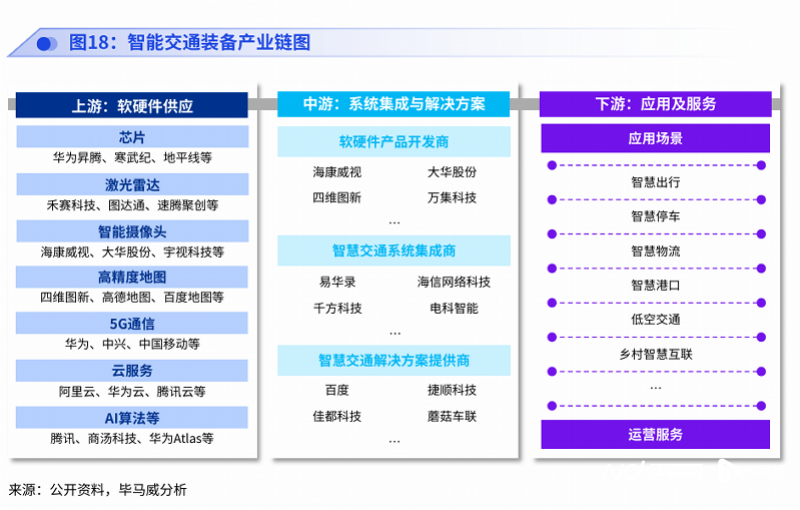The height and width of the screenshot is (510, 800).
Task: Click the text 华为、中兴、中国移动等
Action: (x=132, y=344)
